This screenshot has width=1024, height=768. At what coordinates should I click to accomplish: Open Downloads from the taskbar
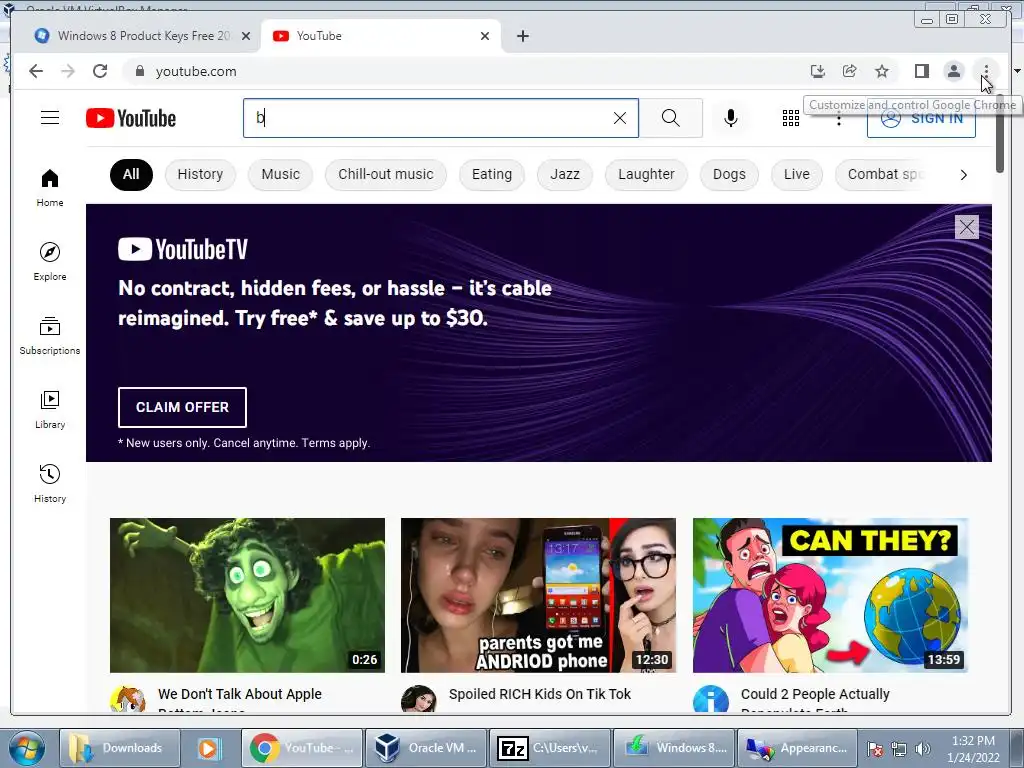point(120,748)
